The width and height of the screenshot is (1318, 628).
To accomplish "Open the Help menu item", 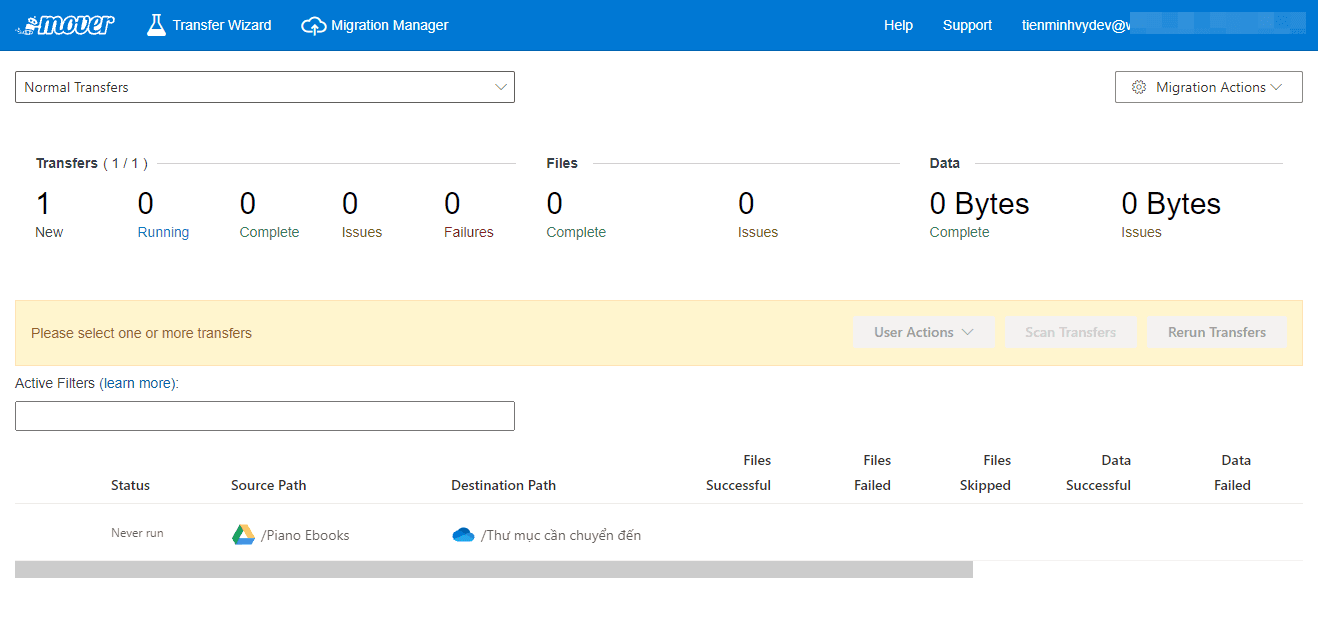I will 898,25.
